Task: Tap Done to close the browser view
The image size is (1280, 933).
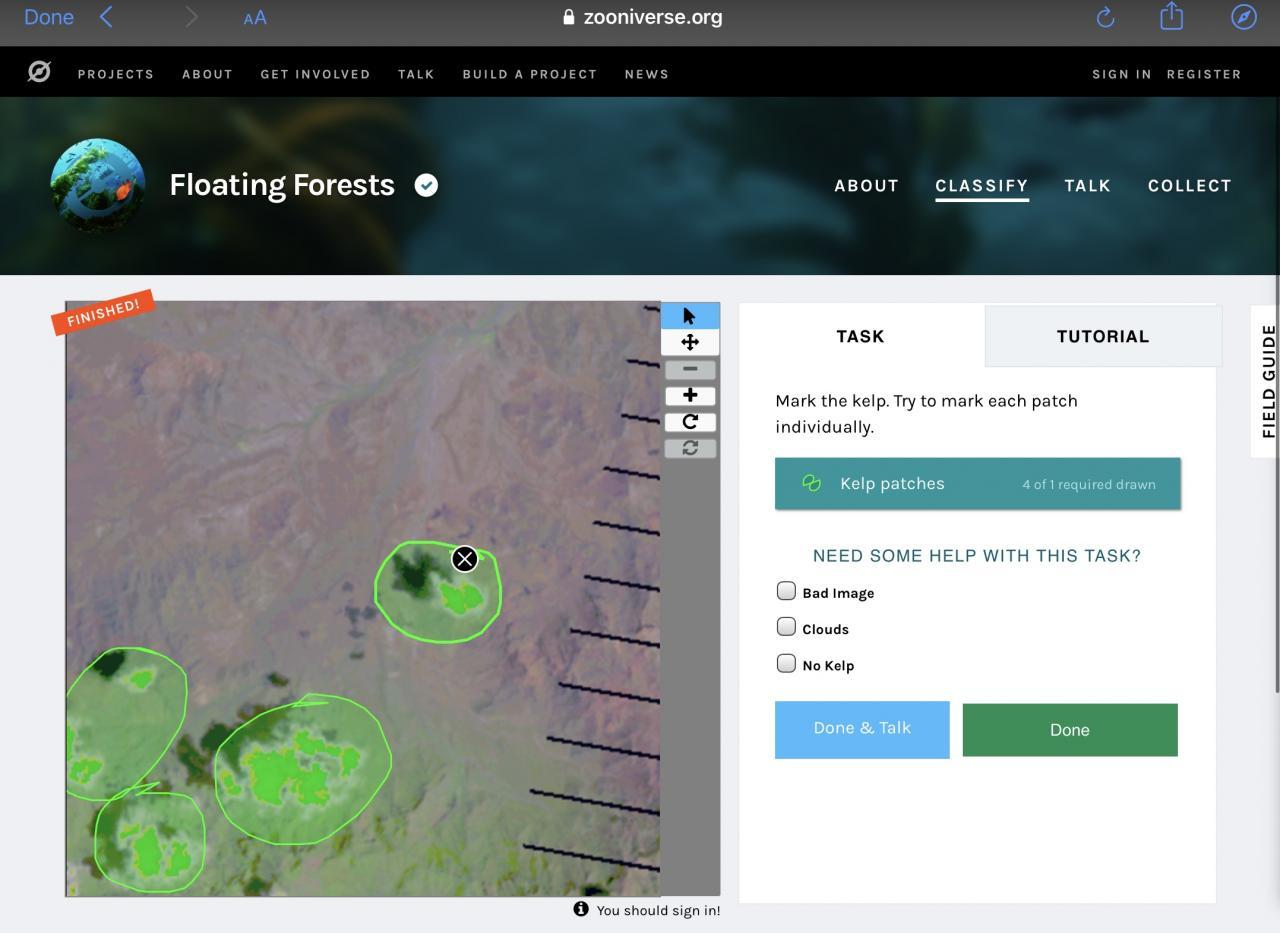Action: click(x=49, y=17)
